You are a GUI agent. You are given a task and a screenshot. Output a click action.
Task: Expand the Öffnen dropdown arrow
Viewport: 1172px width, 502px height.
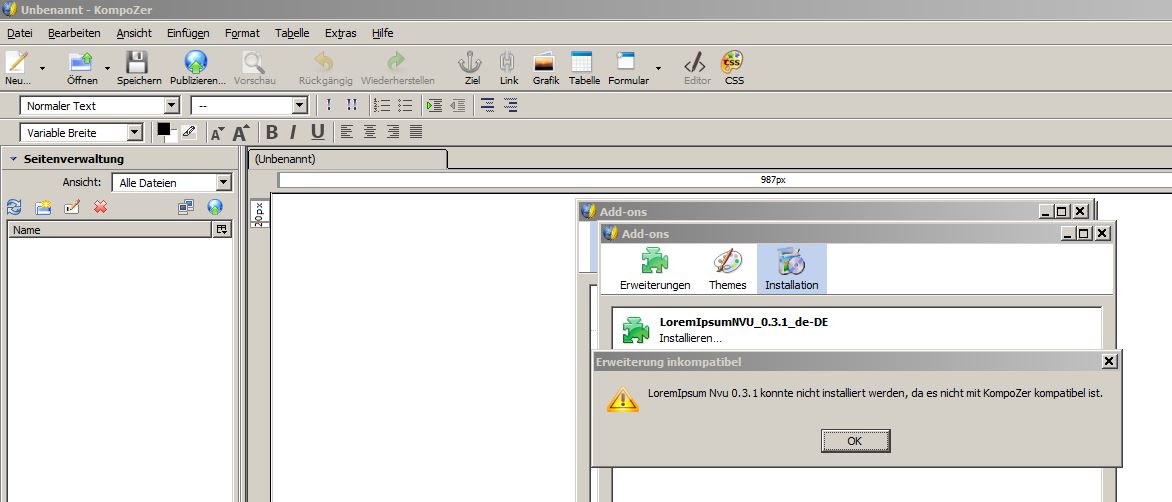[x=107, y=68]
